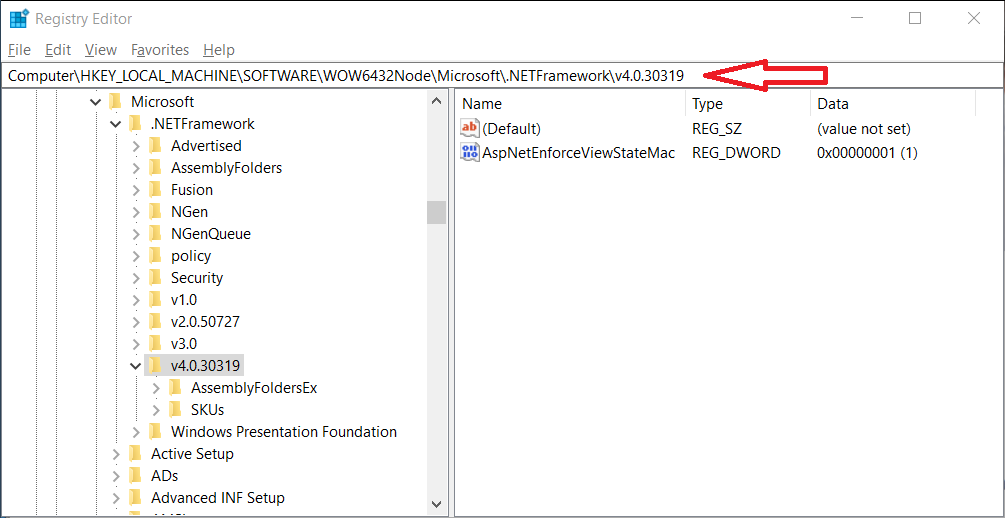Open the Edit menu

[58, 50]
